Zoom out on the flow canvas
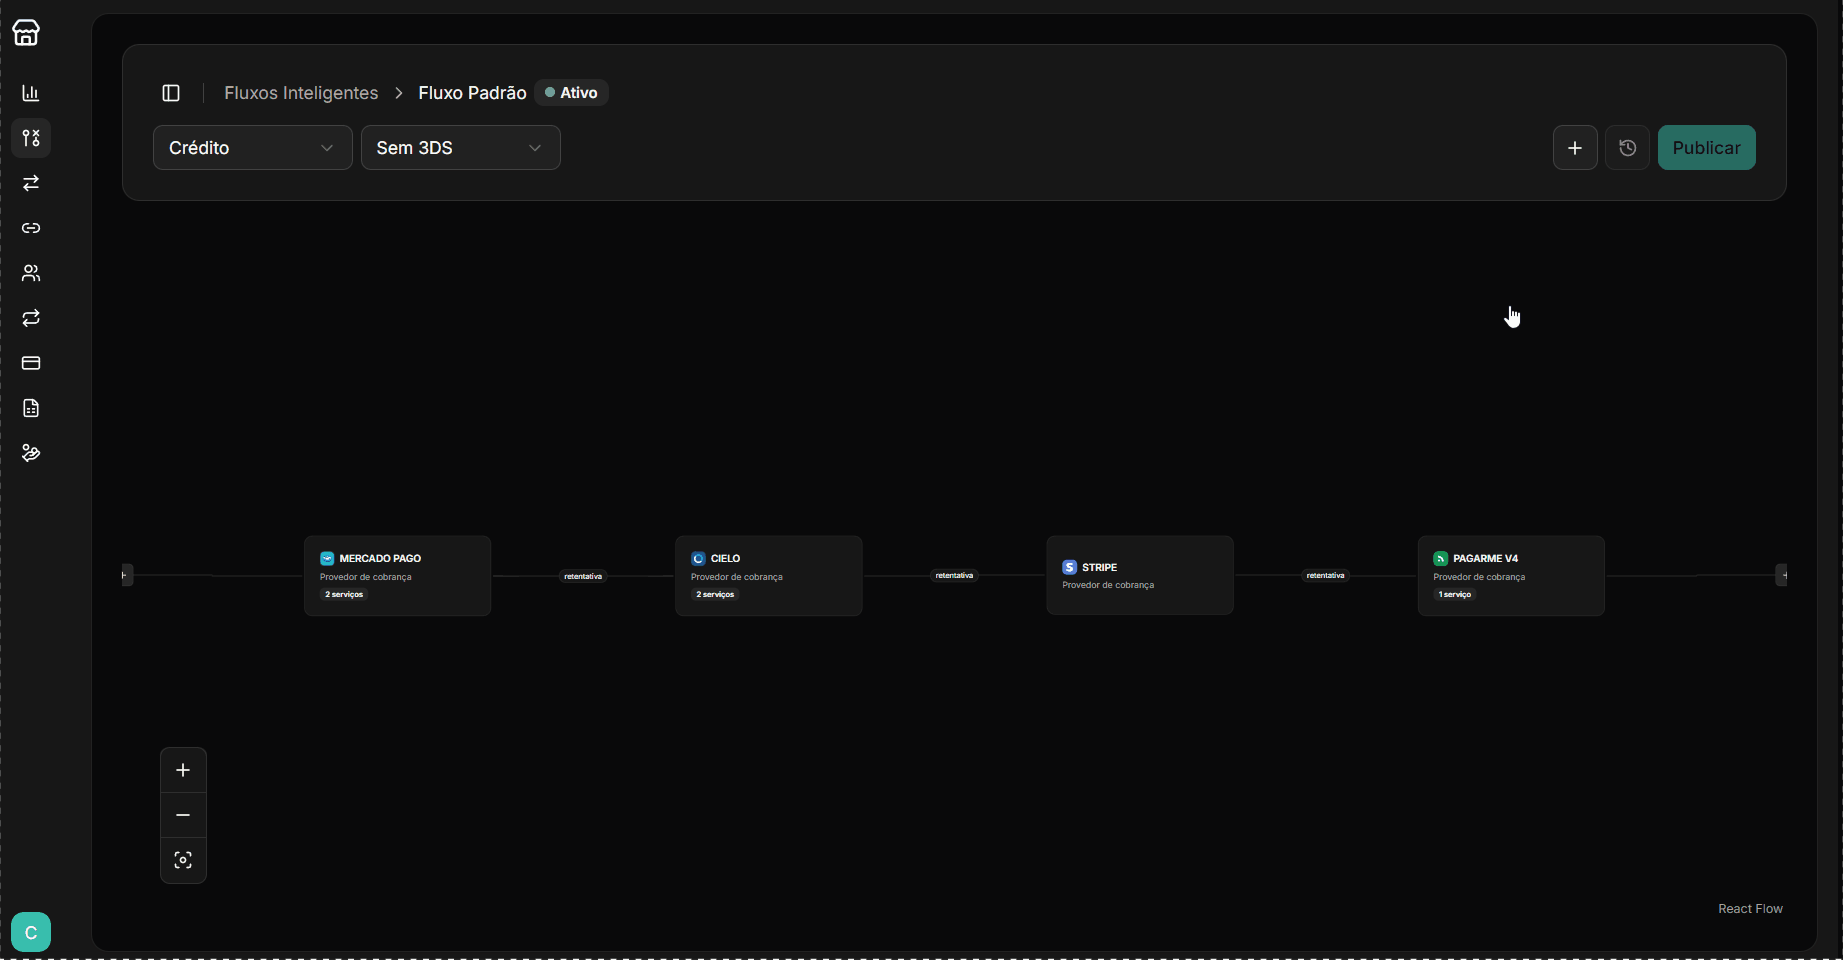This screenshot has height=960, width=1843. coord(183,815)
